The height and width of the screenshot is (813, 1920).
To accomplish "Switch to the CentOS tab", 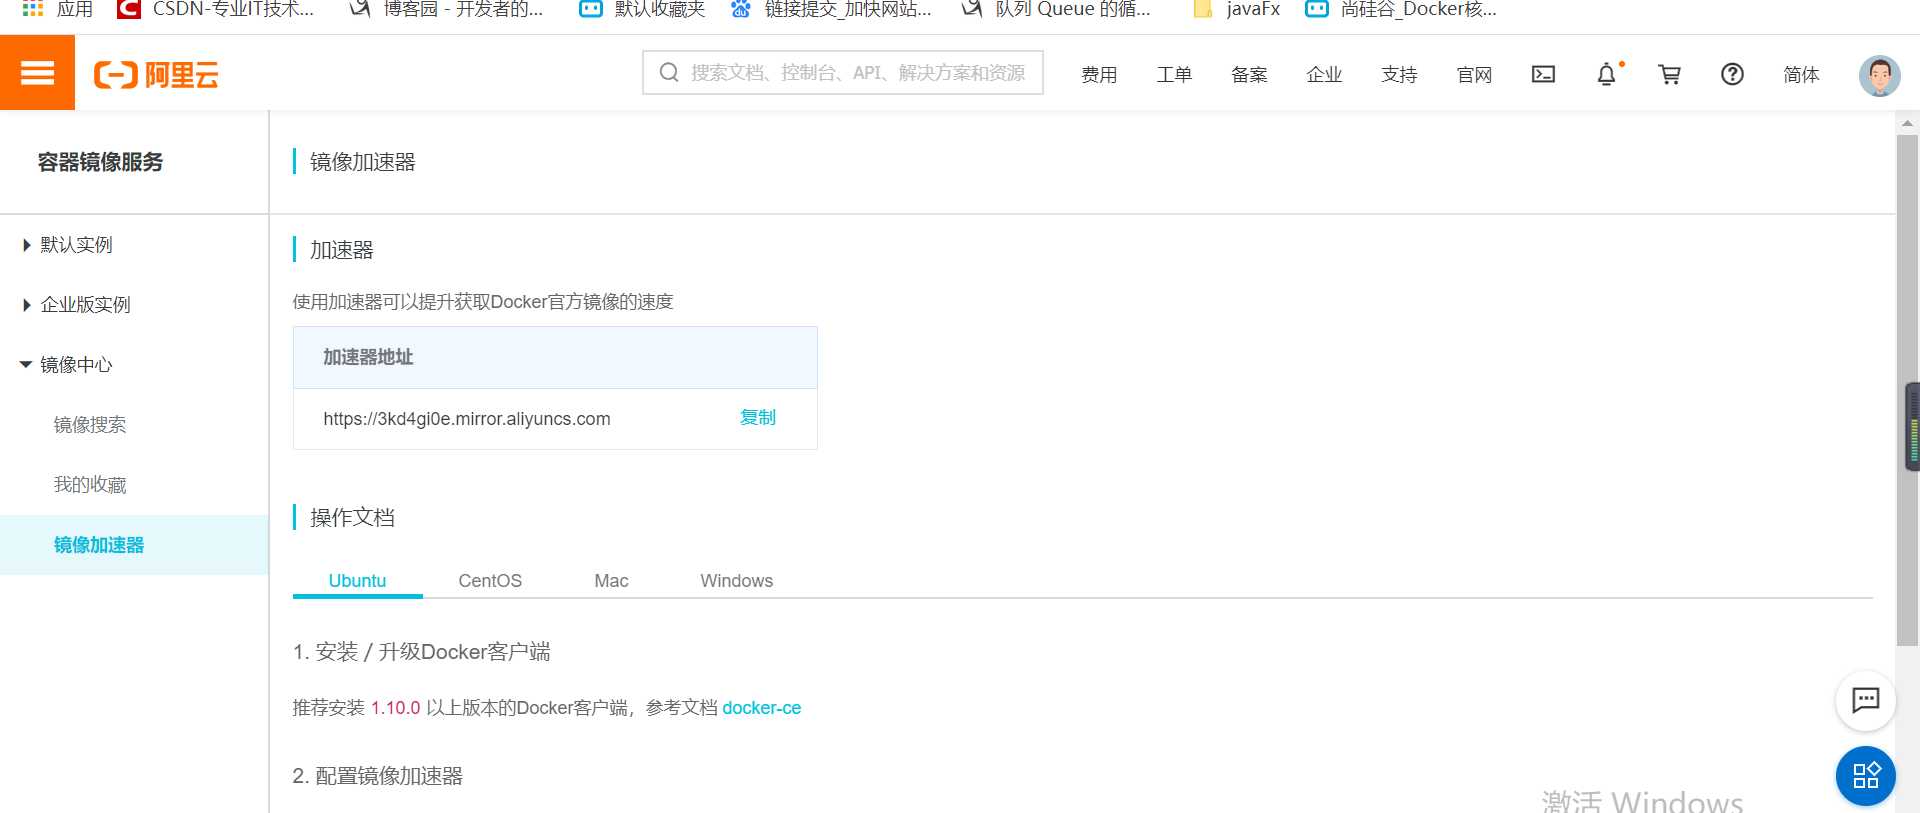I will 490,581.
